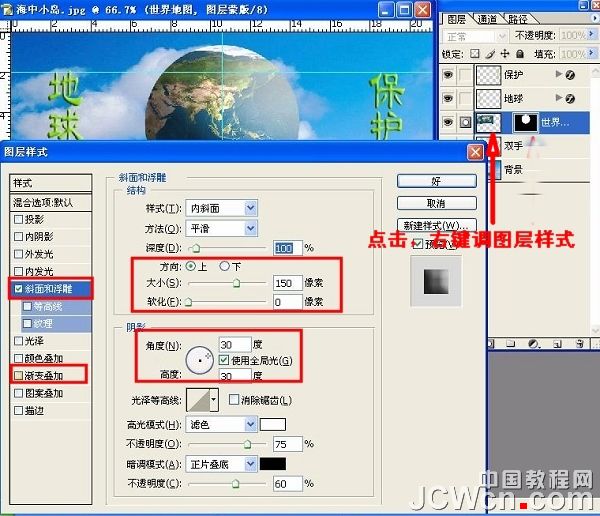This screenshot has width=600, height=516.
Task: Click the 角度 angle input field showing 30
Action: tap(235, 345)
